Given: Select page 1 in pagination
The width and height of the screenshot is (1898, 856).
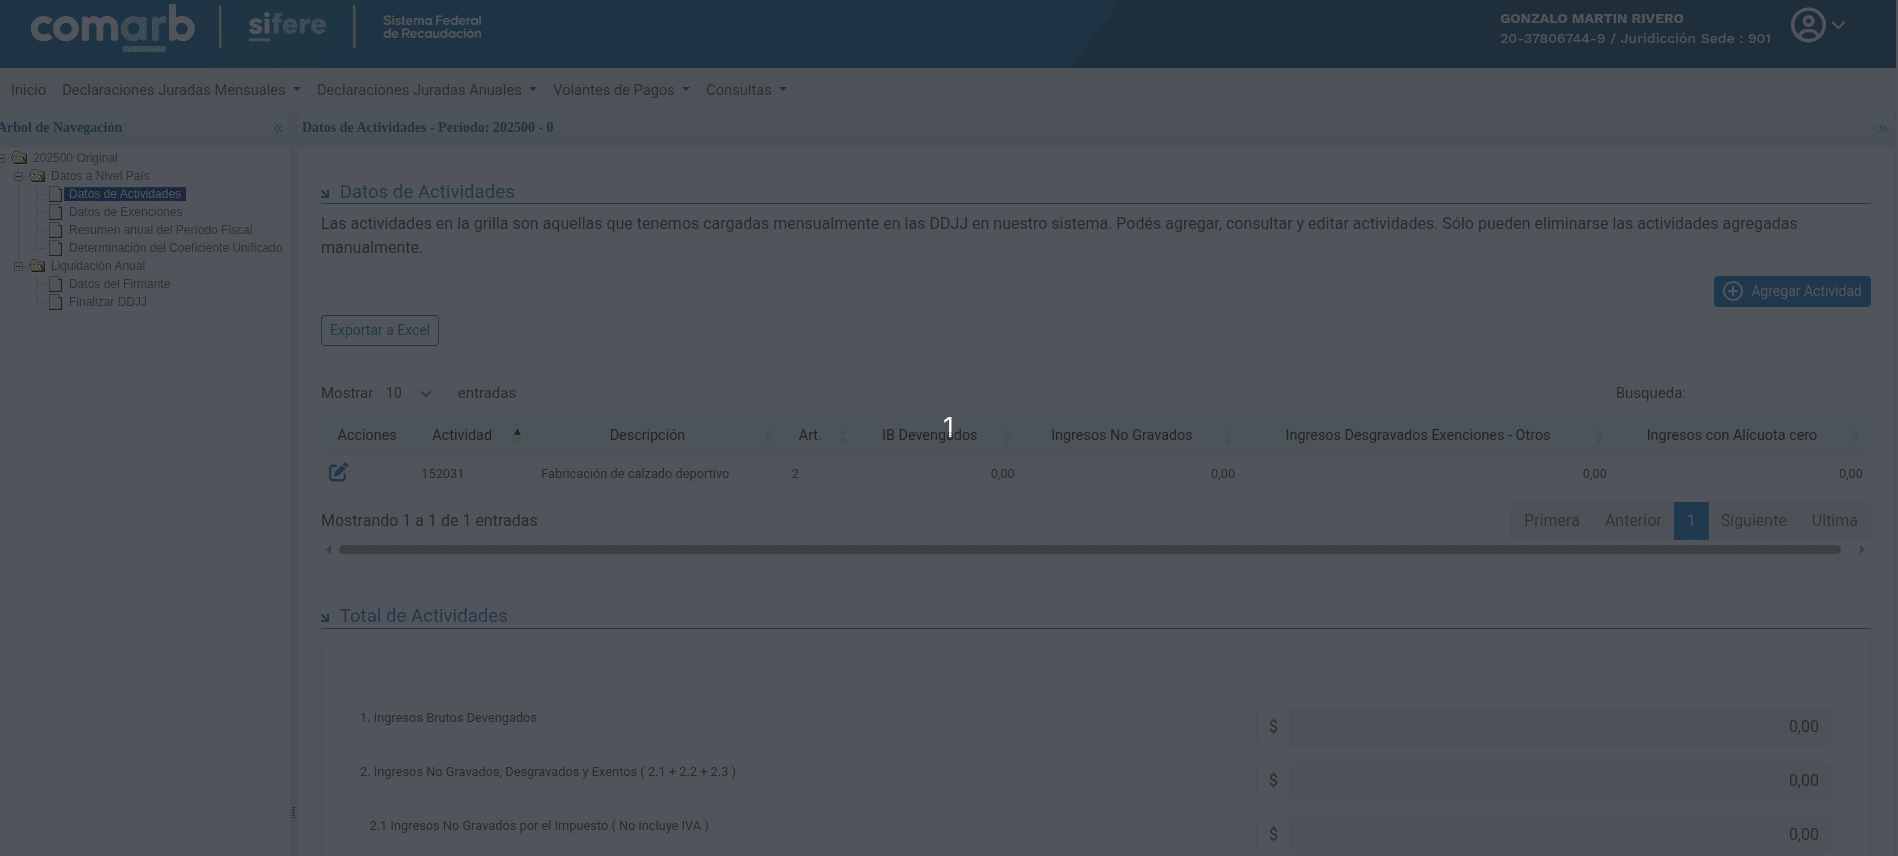Looking at the screenshot, I should [x=1691, y=521].
